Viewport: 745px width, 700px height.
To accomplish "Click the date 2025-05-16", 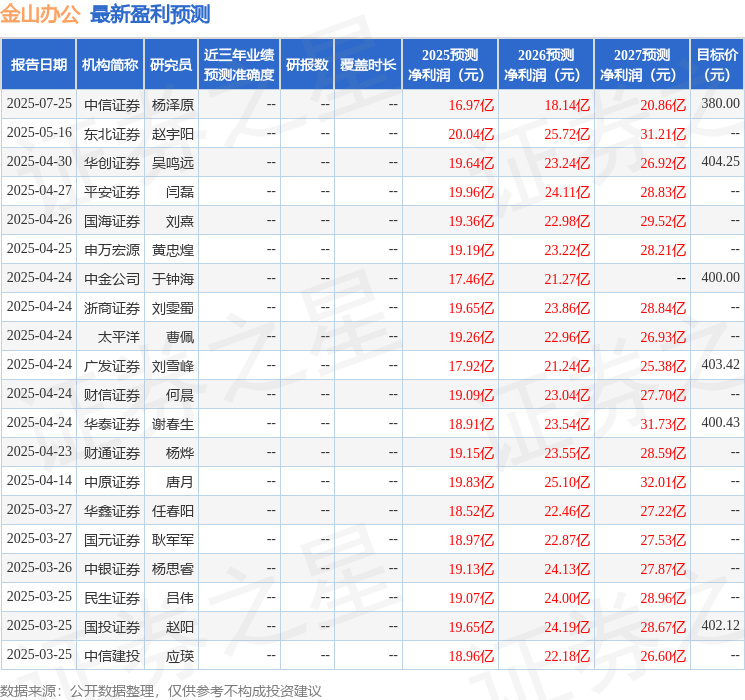I will [x=39, y=133].
